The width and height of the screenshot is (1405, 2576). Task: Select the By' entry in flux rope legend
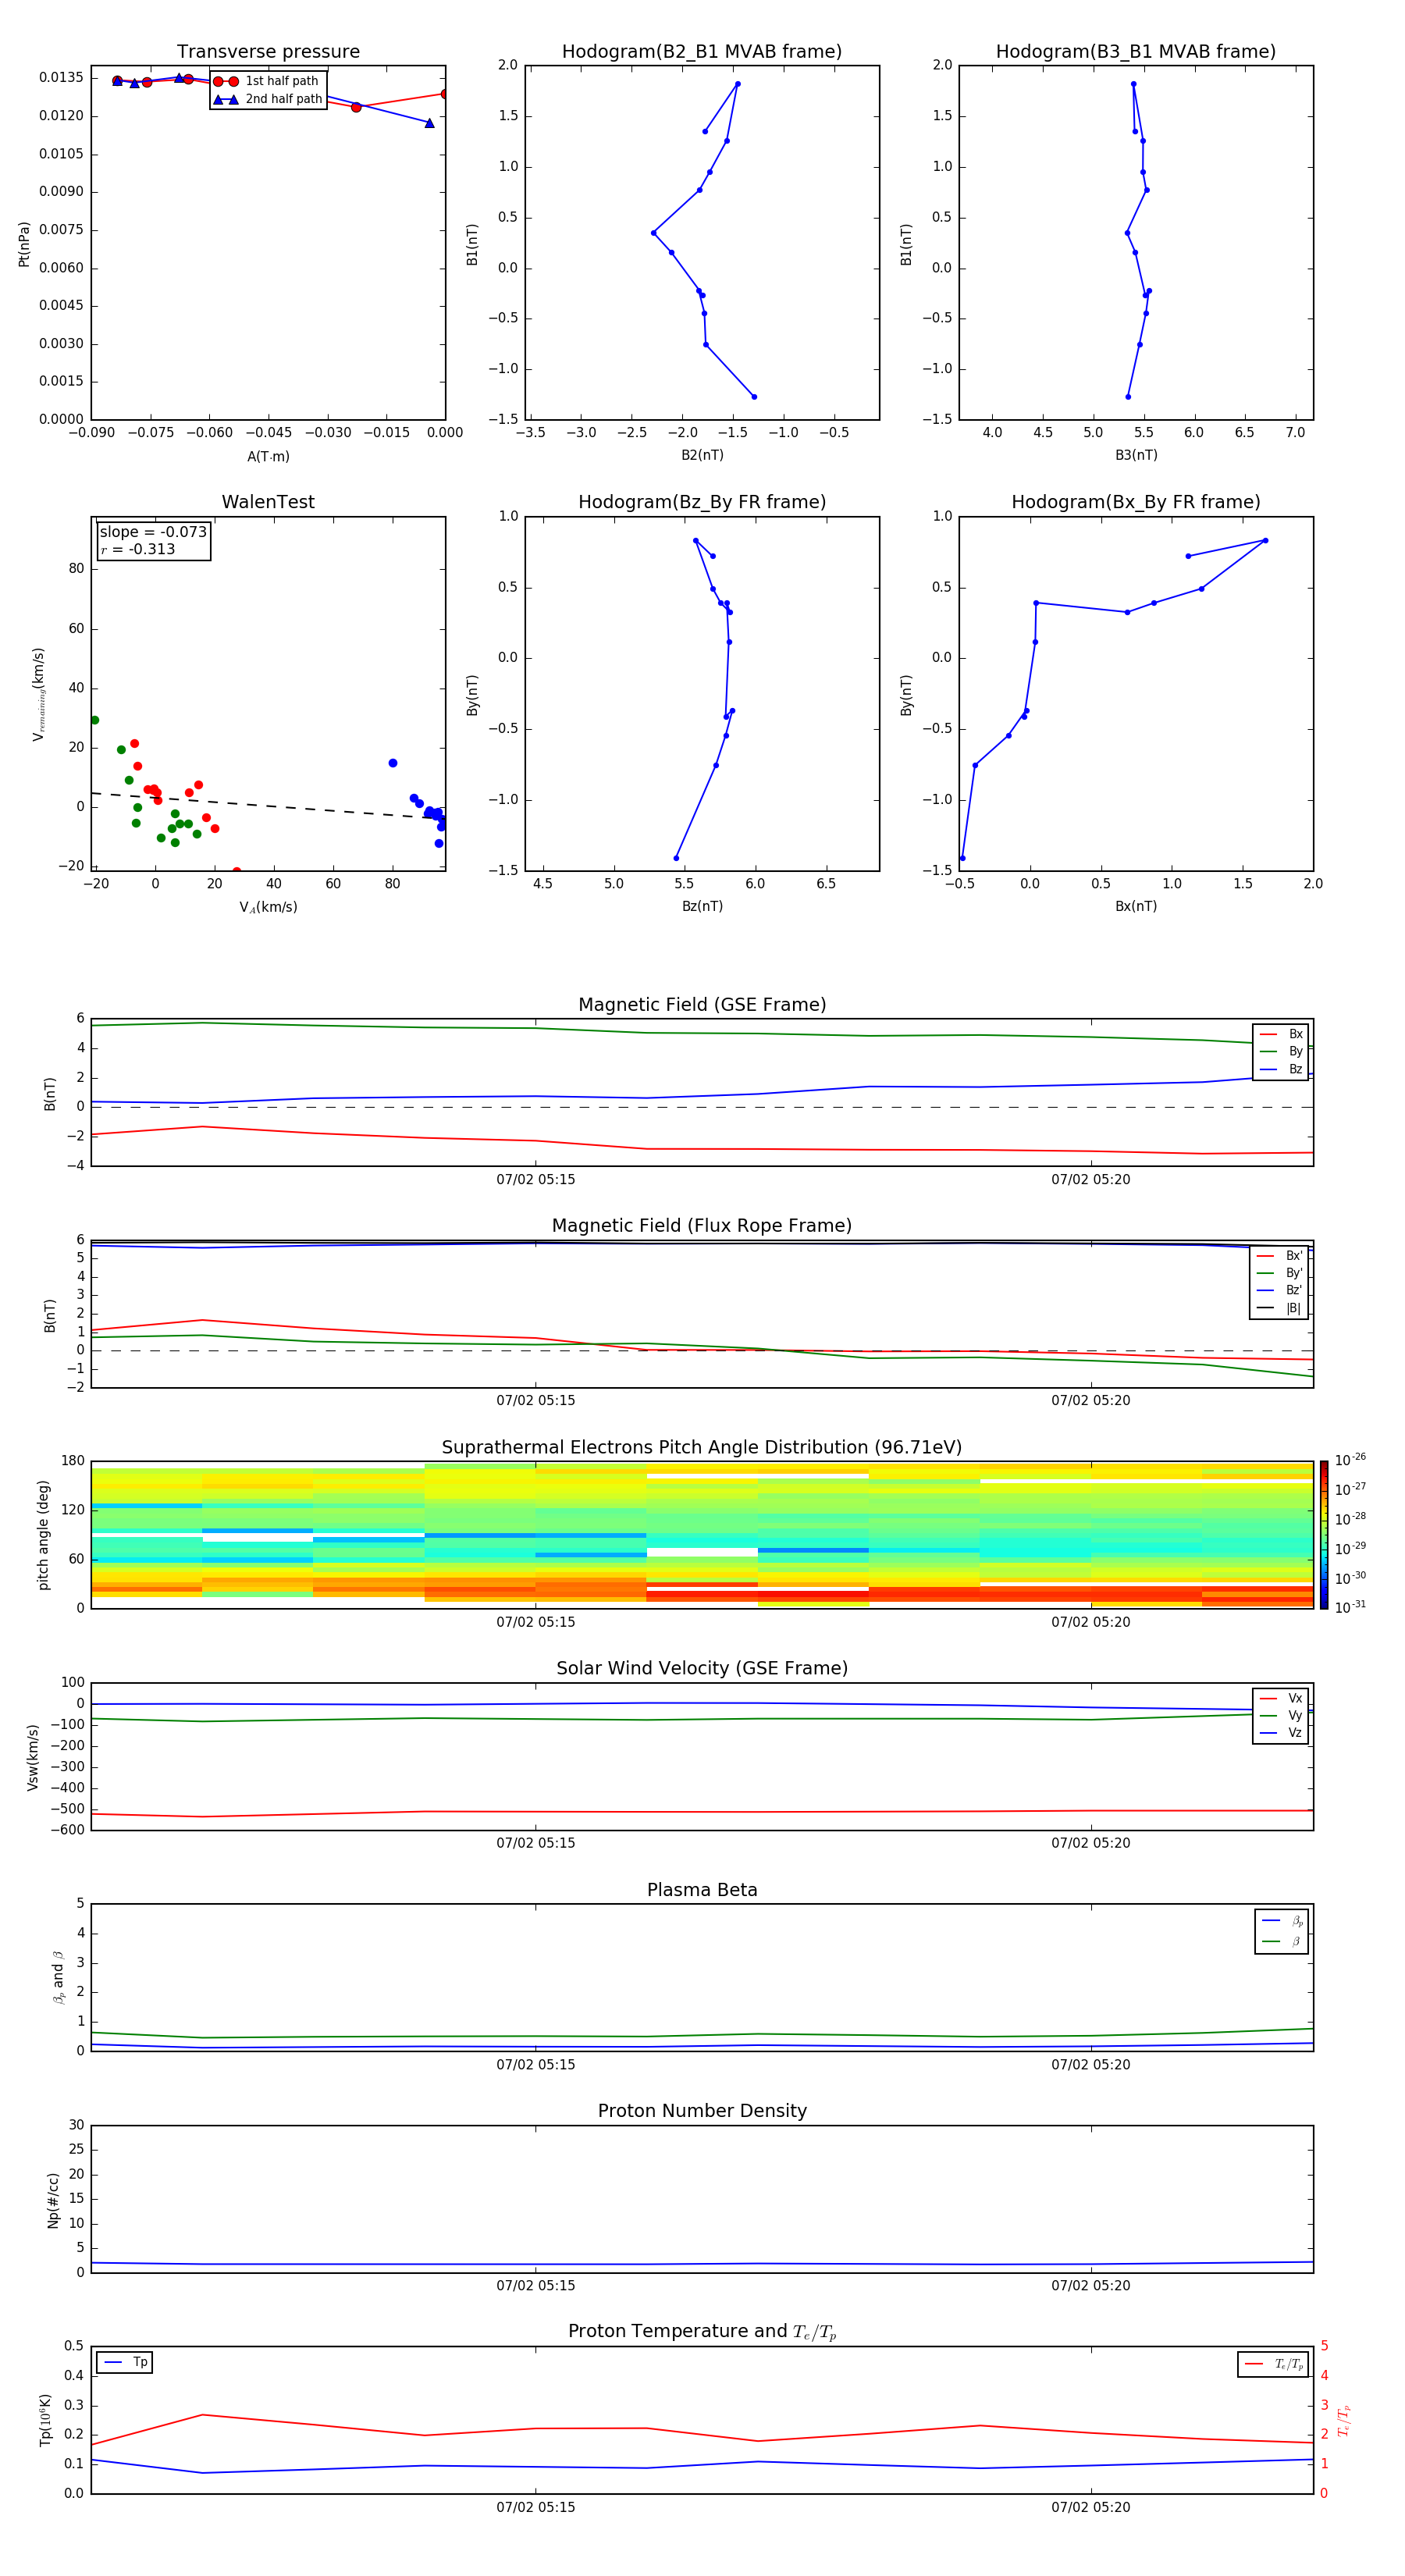pos(1279,1273)
